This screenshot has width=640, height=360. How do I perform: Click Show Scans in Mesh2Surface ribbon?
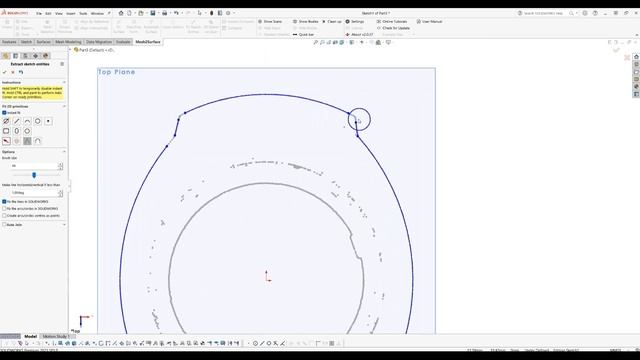tap(270, 22)
